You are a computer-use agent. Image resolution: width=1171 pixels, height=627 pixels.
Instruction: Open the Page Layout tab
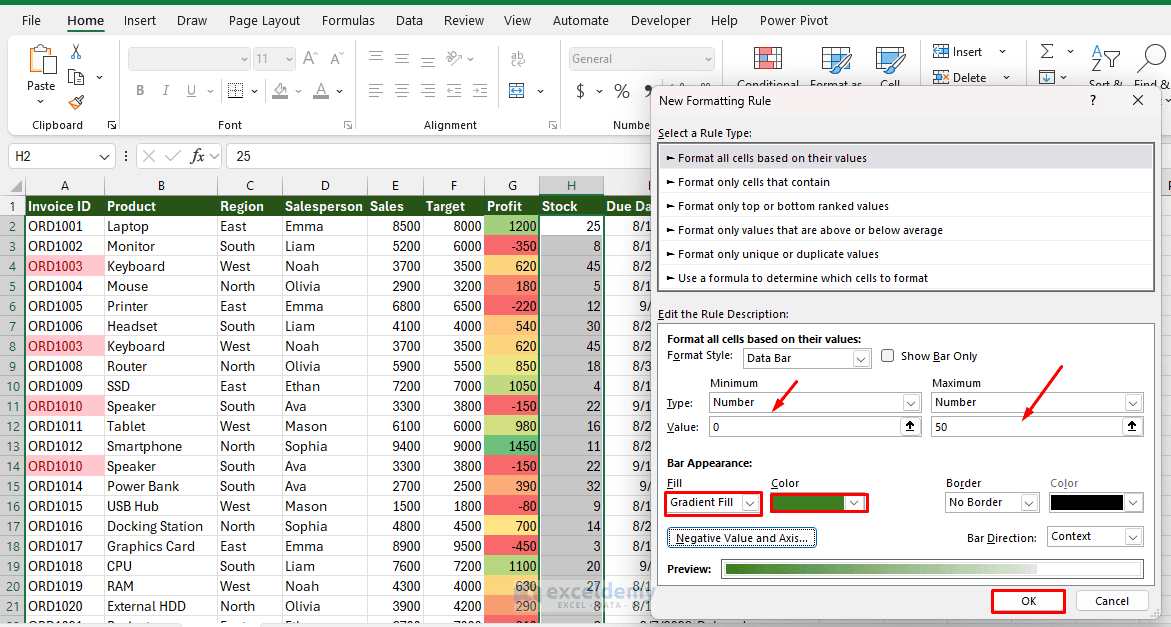(x=264, y=21)
